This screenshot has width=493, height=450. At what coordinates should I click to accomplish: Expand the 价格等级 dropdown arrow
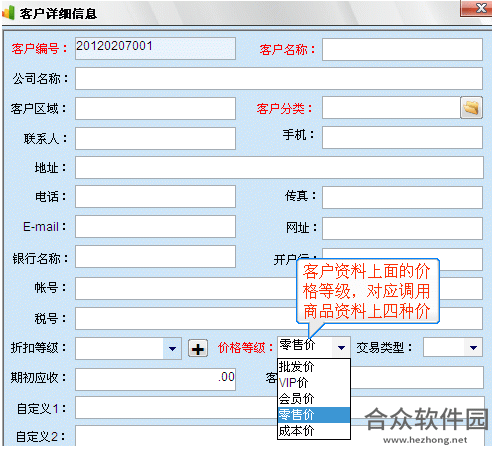point(341,347)
